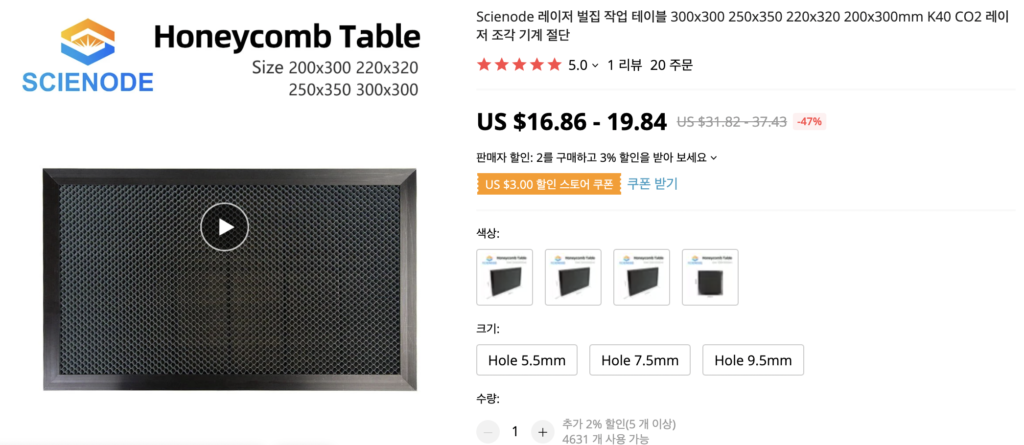Select the third 색상 thumbnail option
The image size is (1024, 445).
[641, 277]
